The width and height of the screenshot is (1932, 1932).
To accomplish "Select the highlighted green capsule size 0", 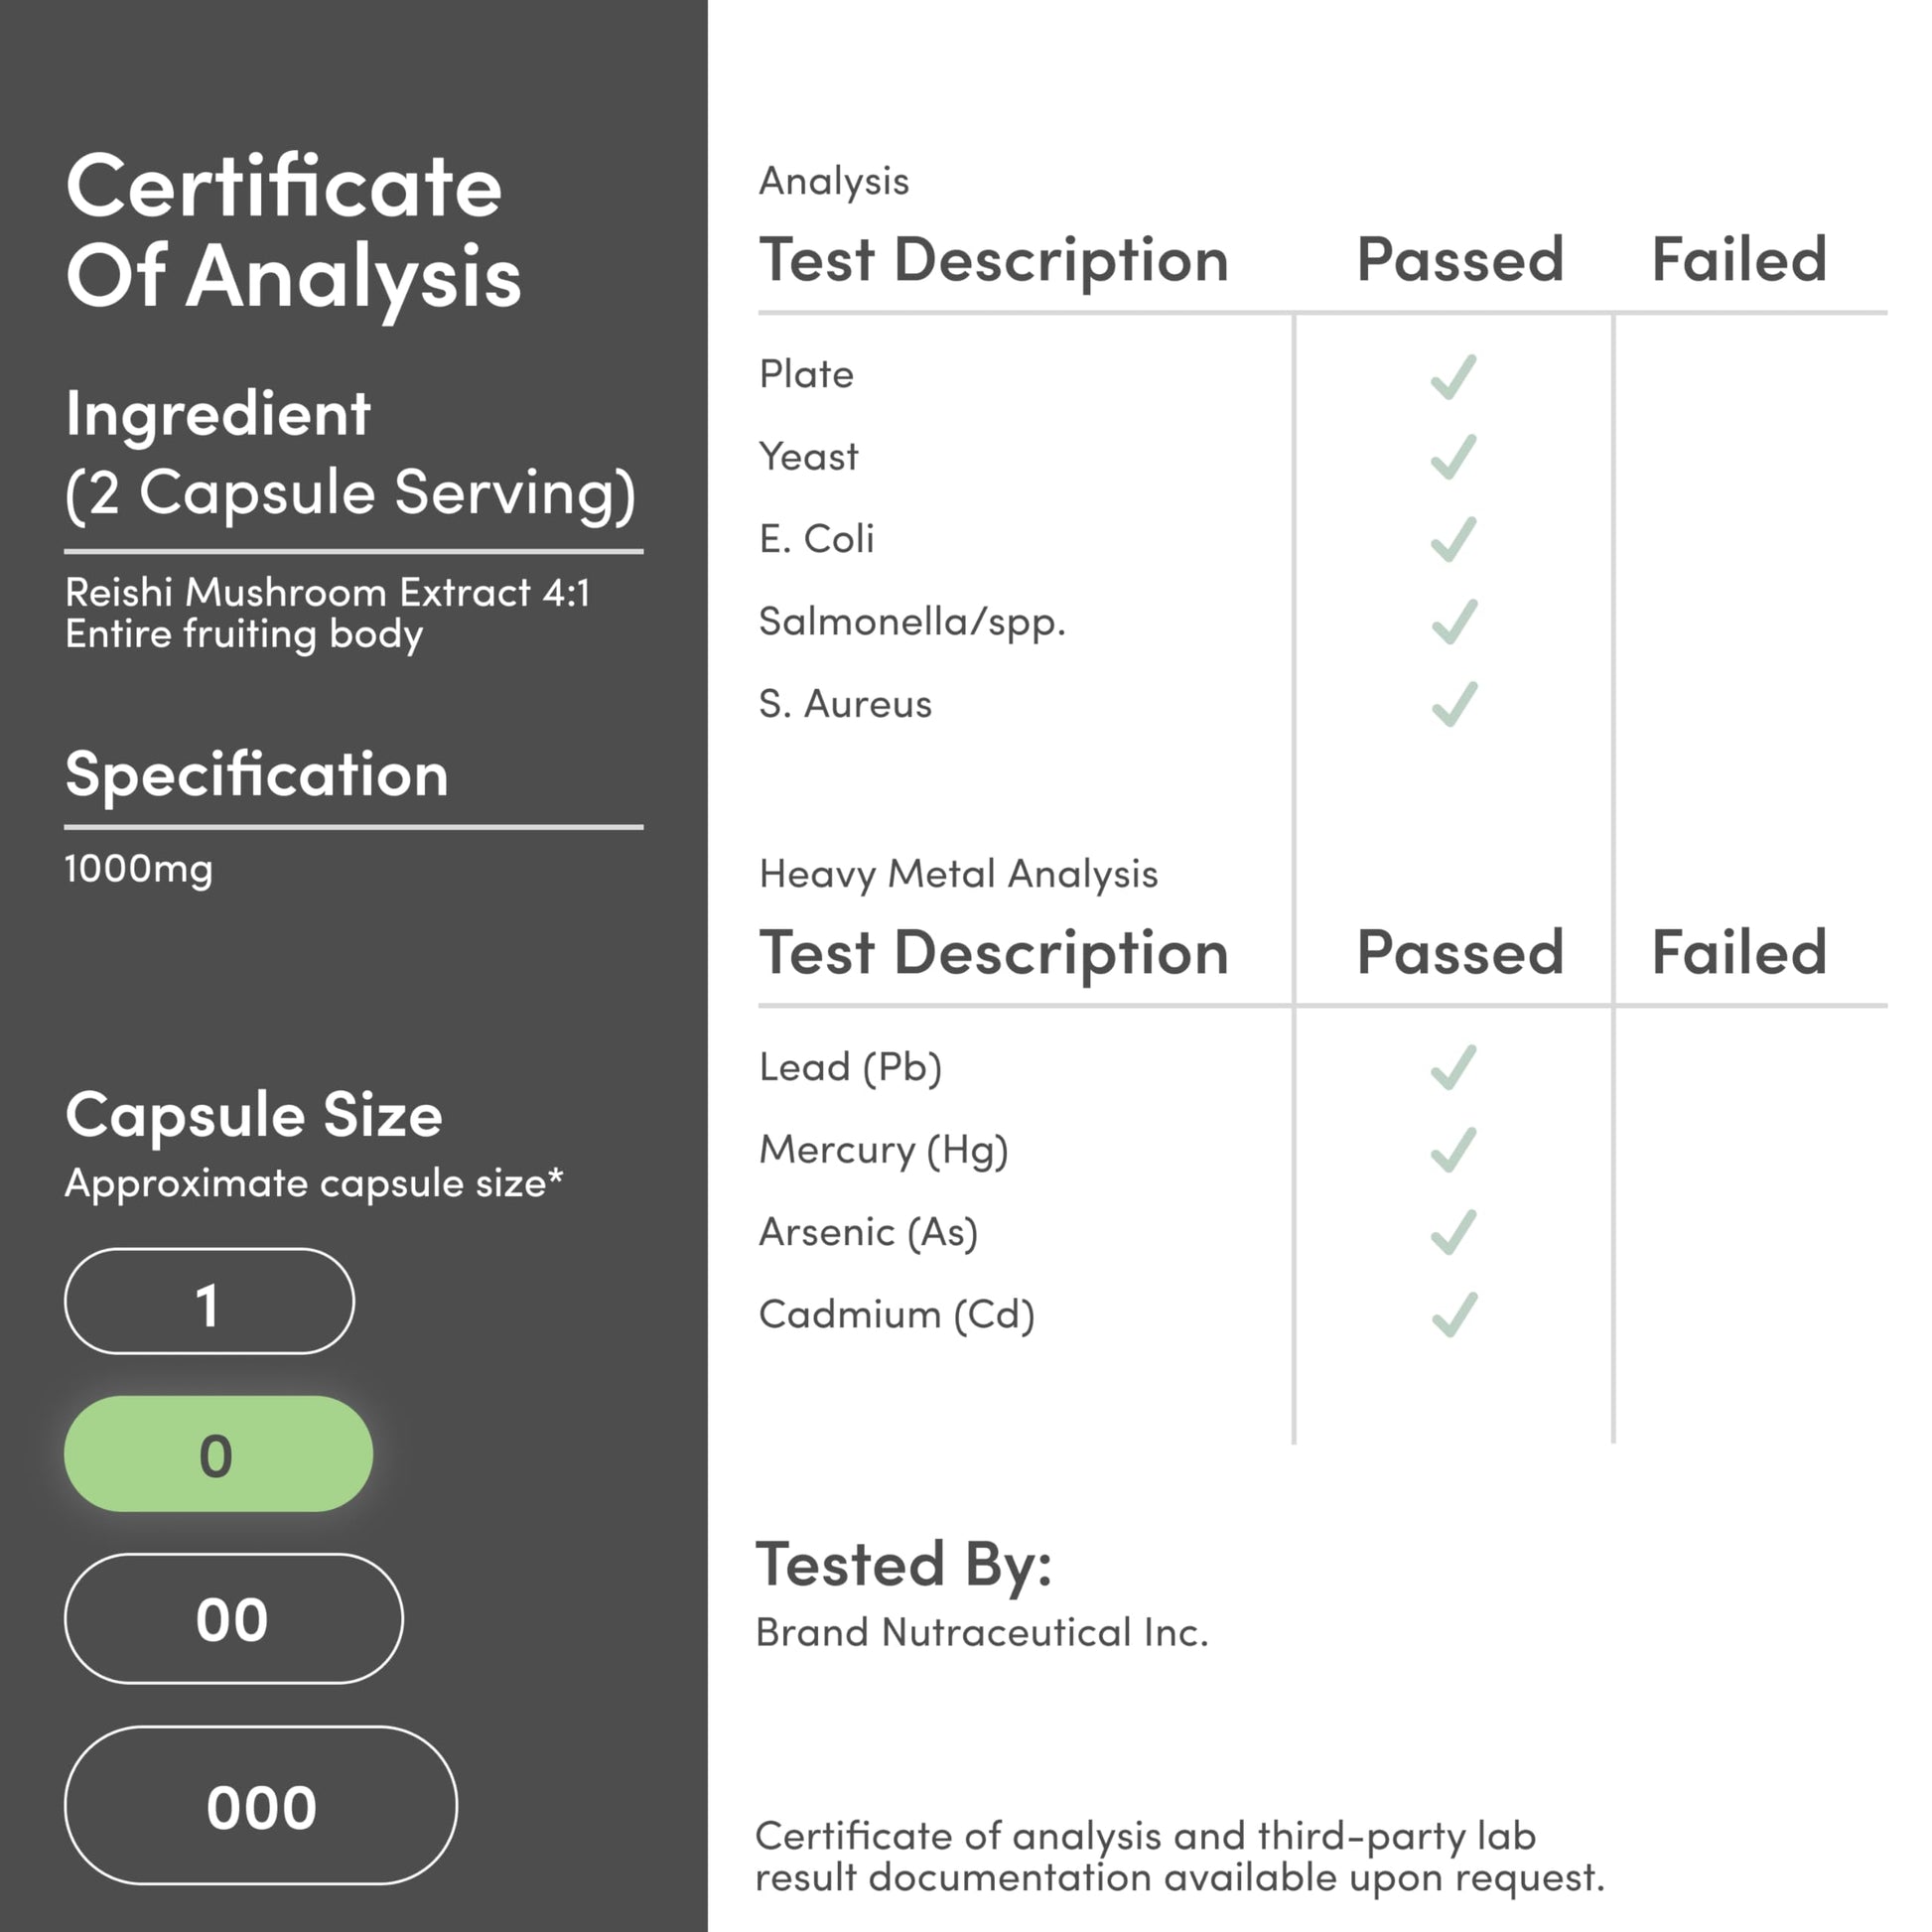I will (218, 1454).
